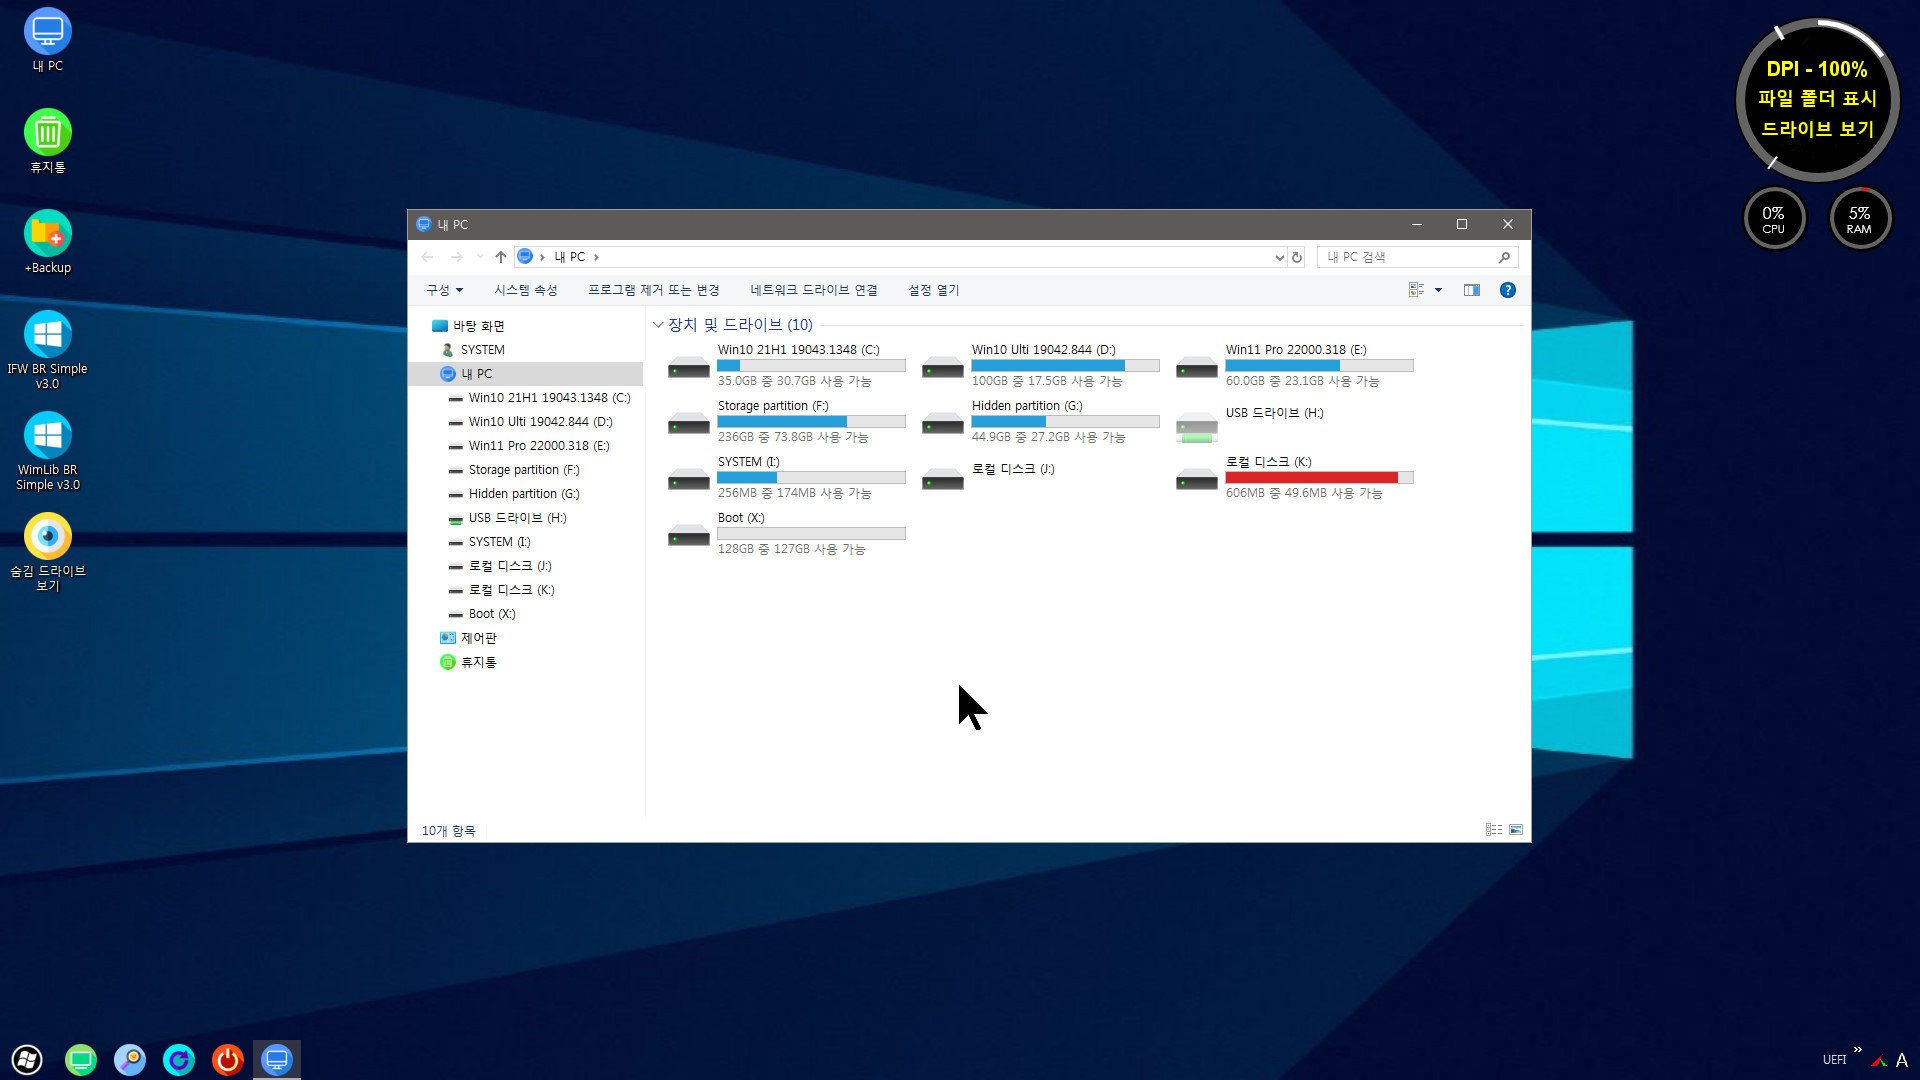The width and height of the screenshot is (1920, 1080).
Task: Open the 휴지통 recycle bin desktop icon
Action: tap(47, 141)
